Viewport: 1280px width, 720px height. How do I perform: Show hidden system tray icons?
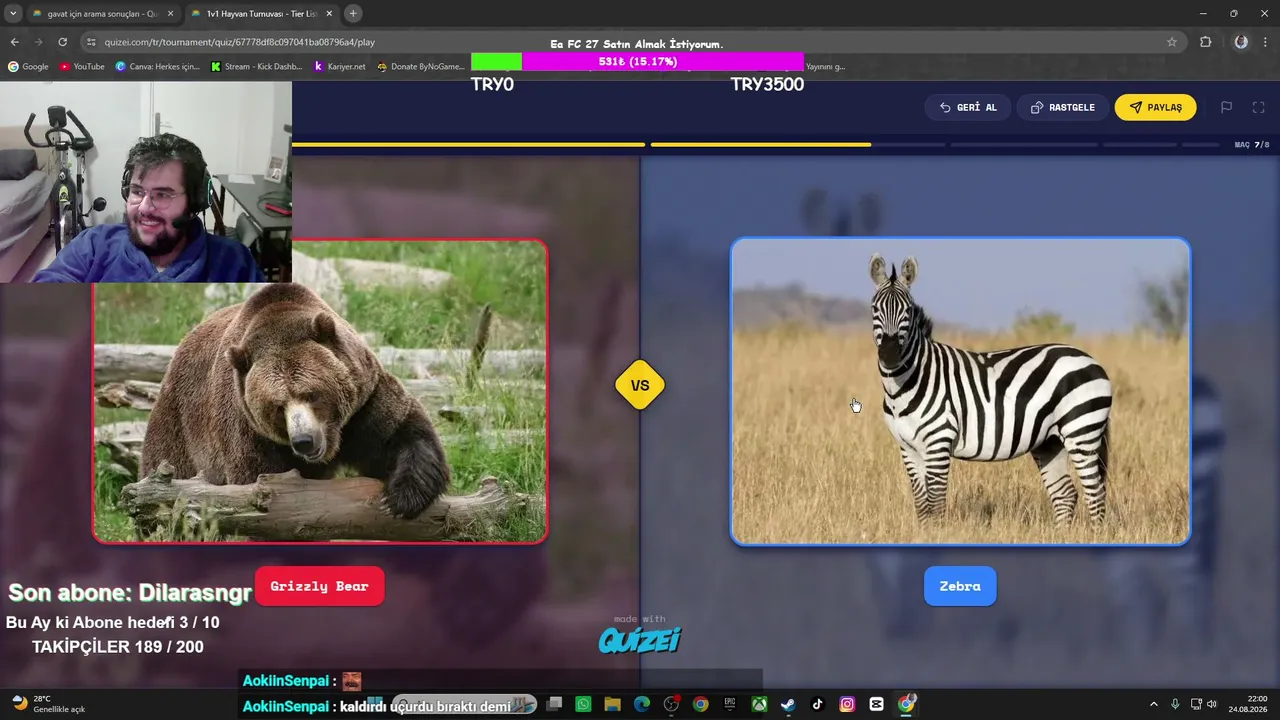coord(1153,704)
